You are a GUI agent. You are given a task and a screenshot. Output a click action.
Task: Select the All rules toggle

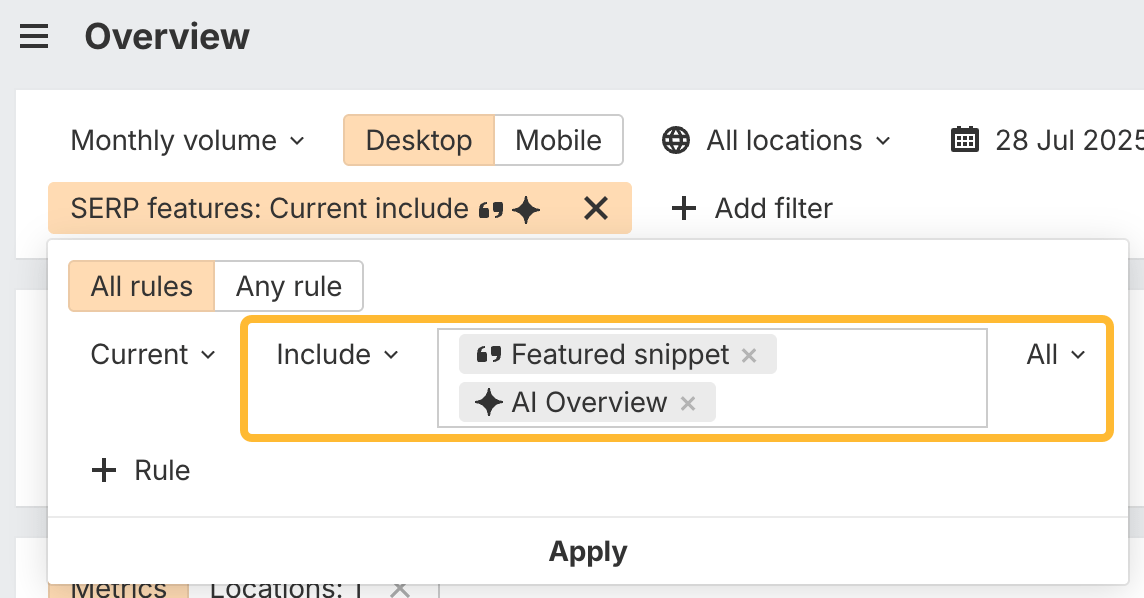[141, 287]
